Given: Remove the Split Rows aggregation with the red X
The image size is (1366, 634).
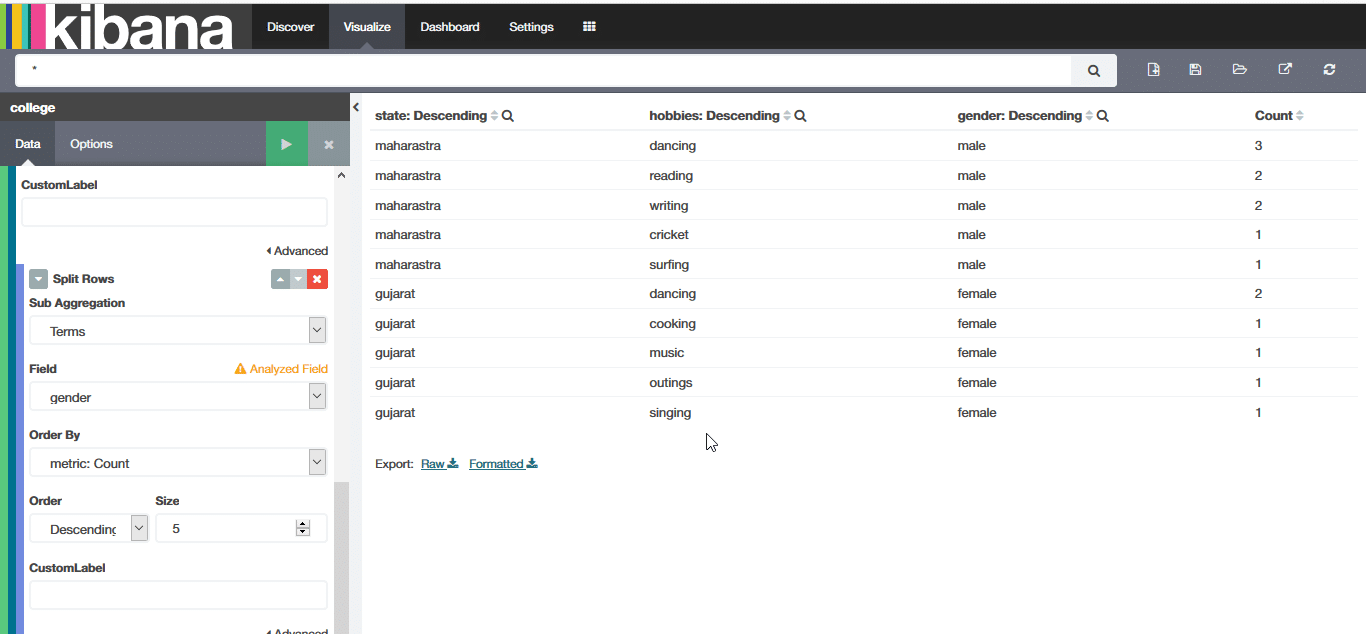Looking at the screenshot, I should point(317,279).
